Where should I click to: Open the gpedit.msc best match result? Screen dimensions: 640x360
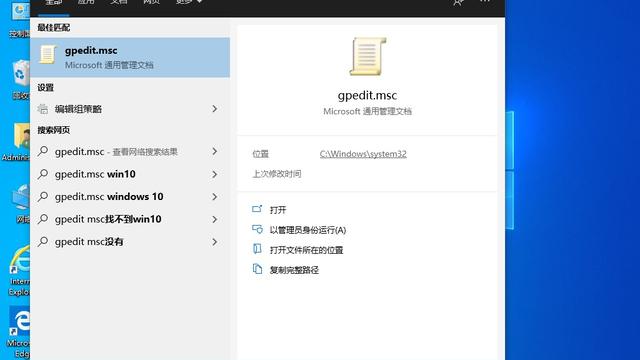[x=130, y=58]
